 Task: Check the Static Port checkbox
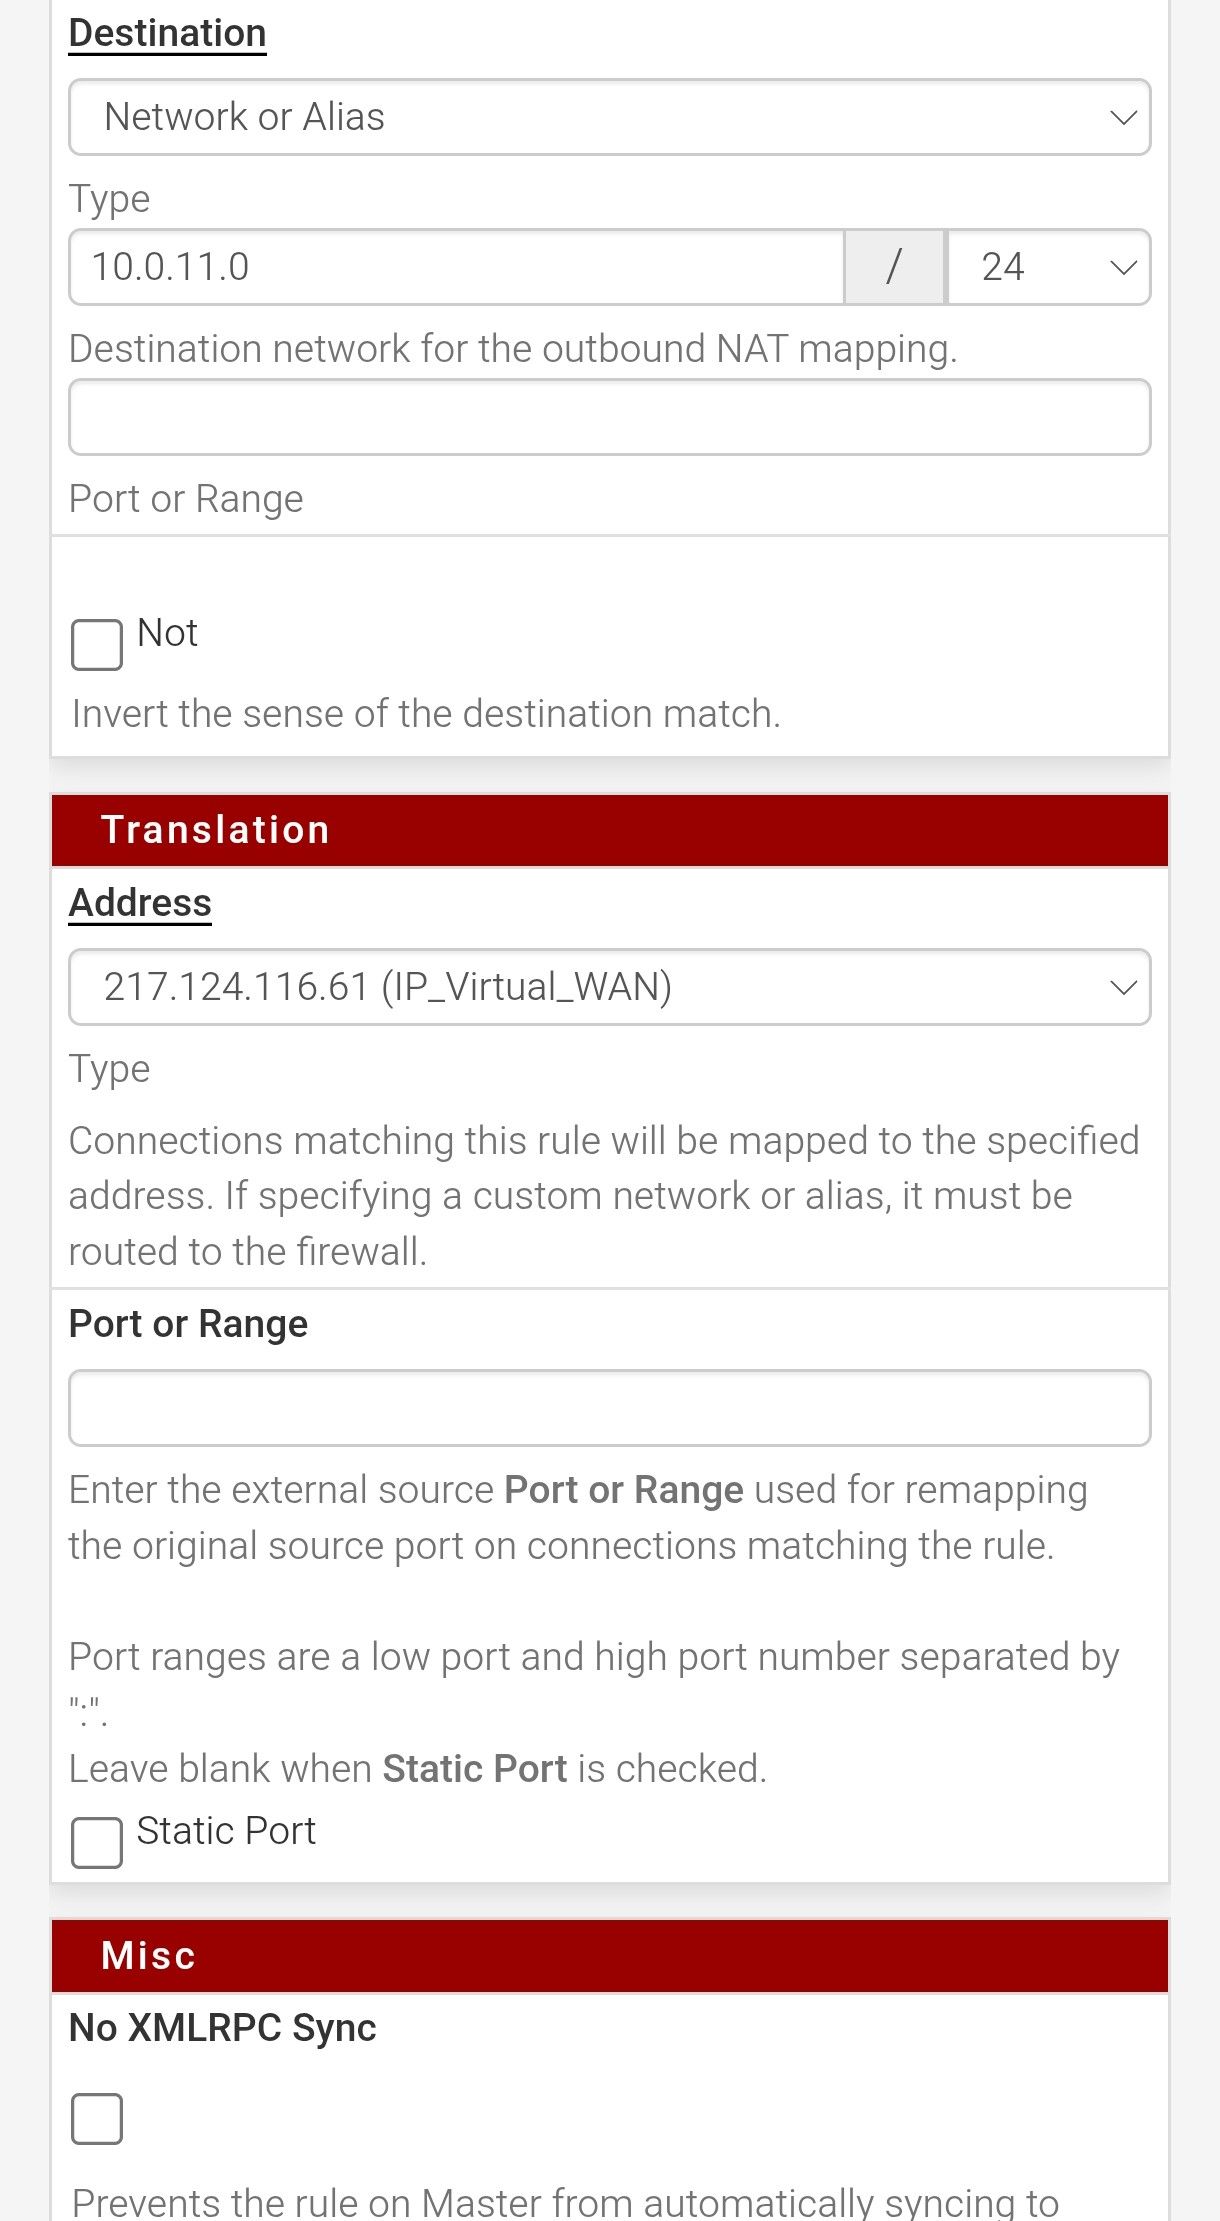point(97,1842)
